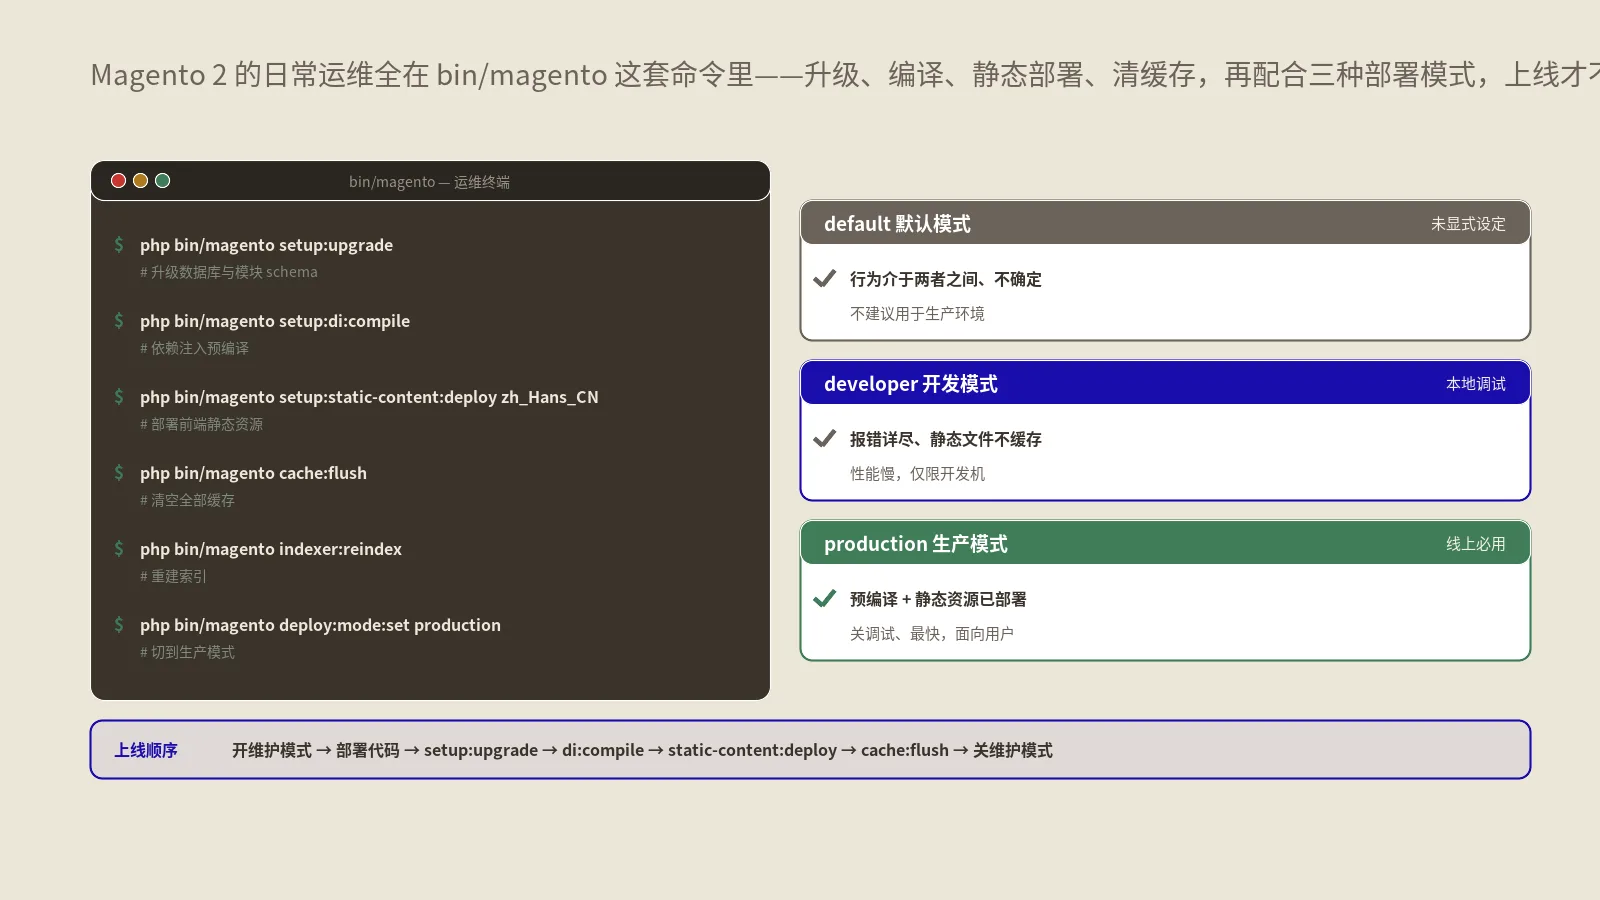Select comment # 清空全部缓存
The width and height of the screenshot is (1600, 900).
(x=187, y=500)
